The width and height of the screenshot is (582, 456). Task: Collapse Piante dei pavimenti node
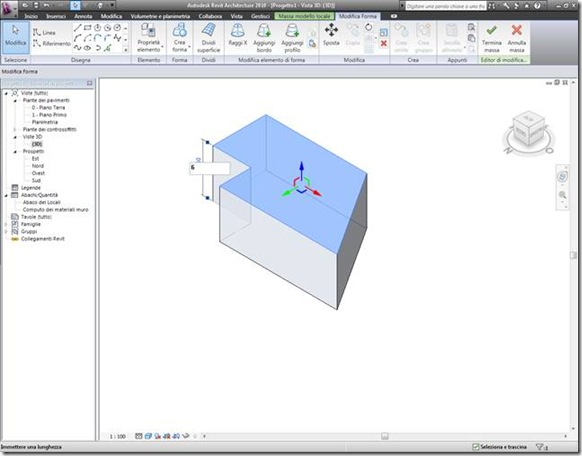15,101
